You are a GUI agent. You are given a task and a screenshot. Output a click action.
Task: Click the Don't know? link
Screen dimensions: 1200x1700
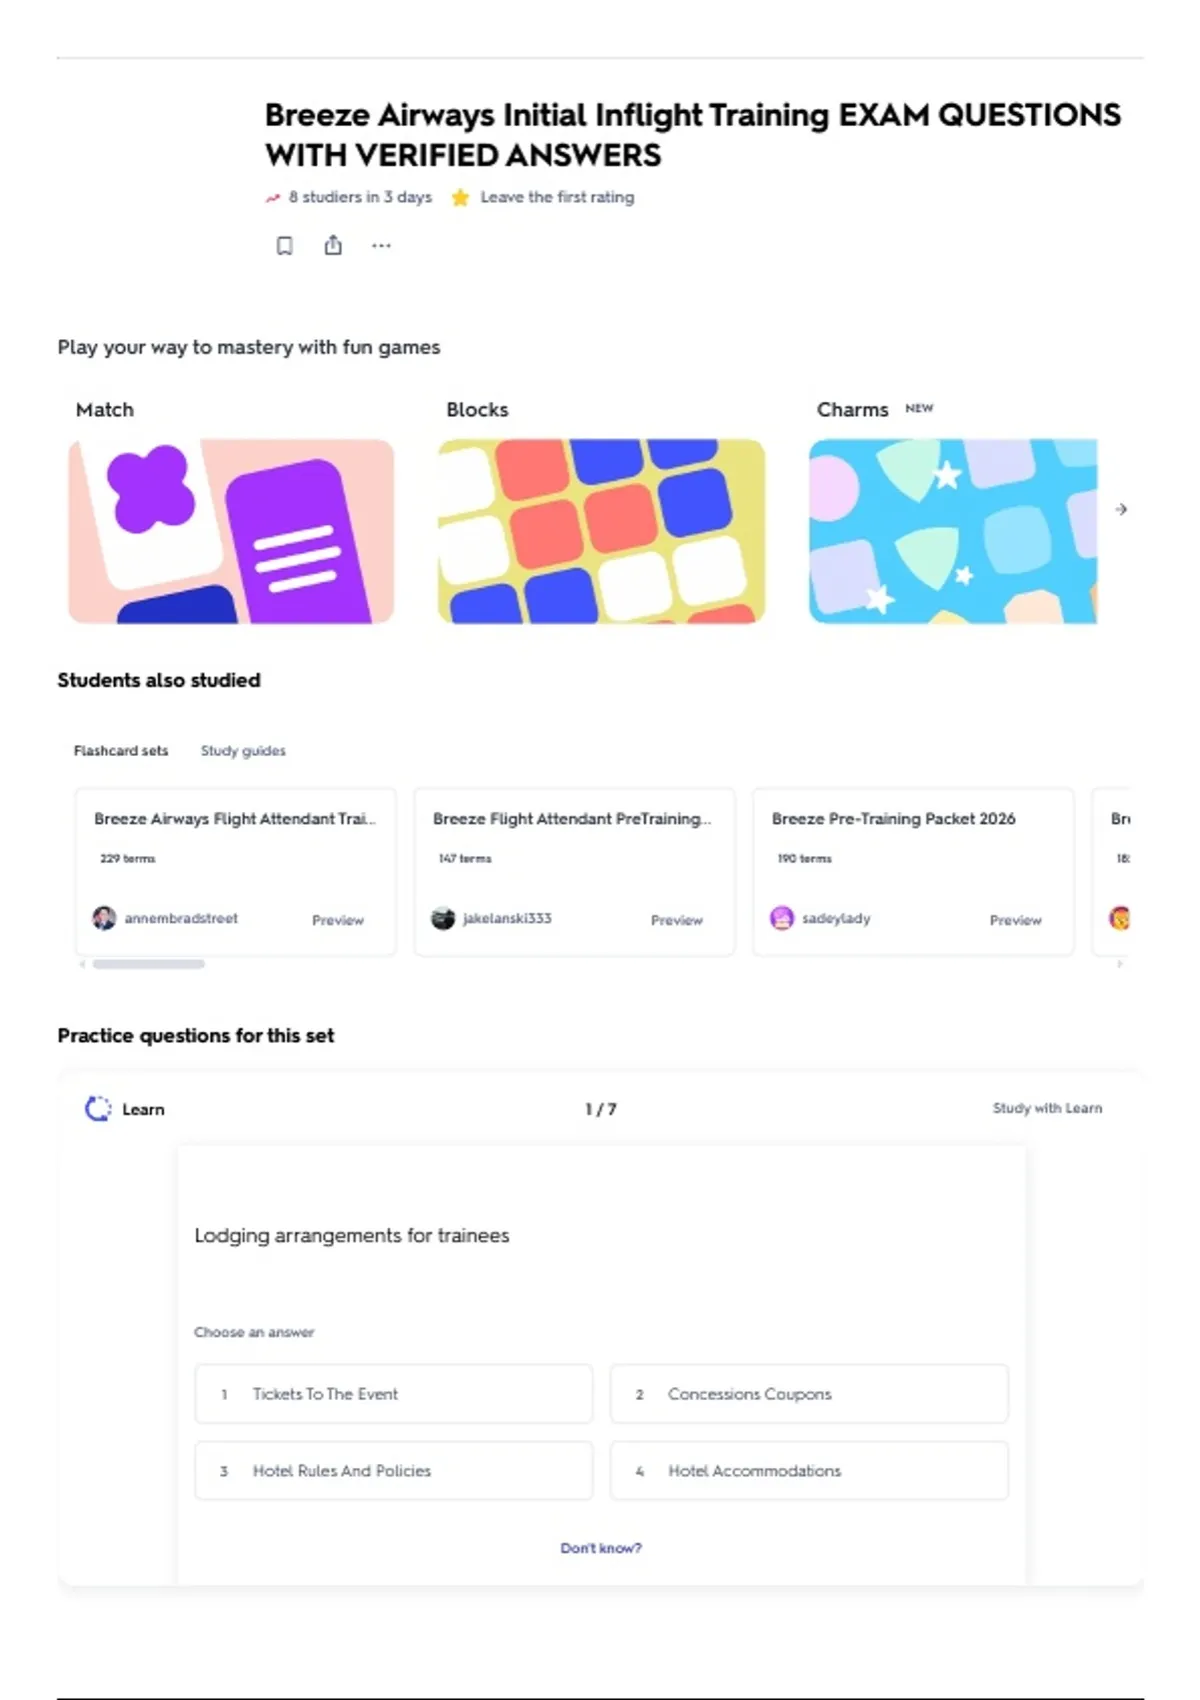click(x=601, y=1548)
